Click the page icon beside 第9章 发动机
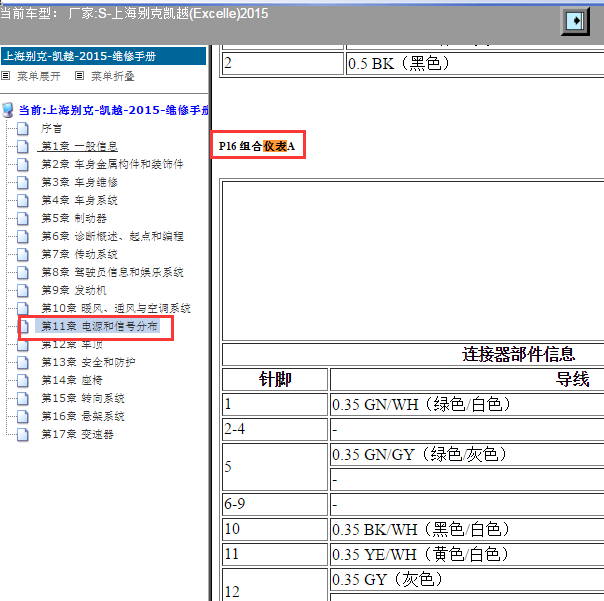 (23, 290)
